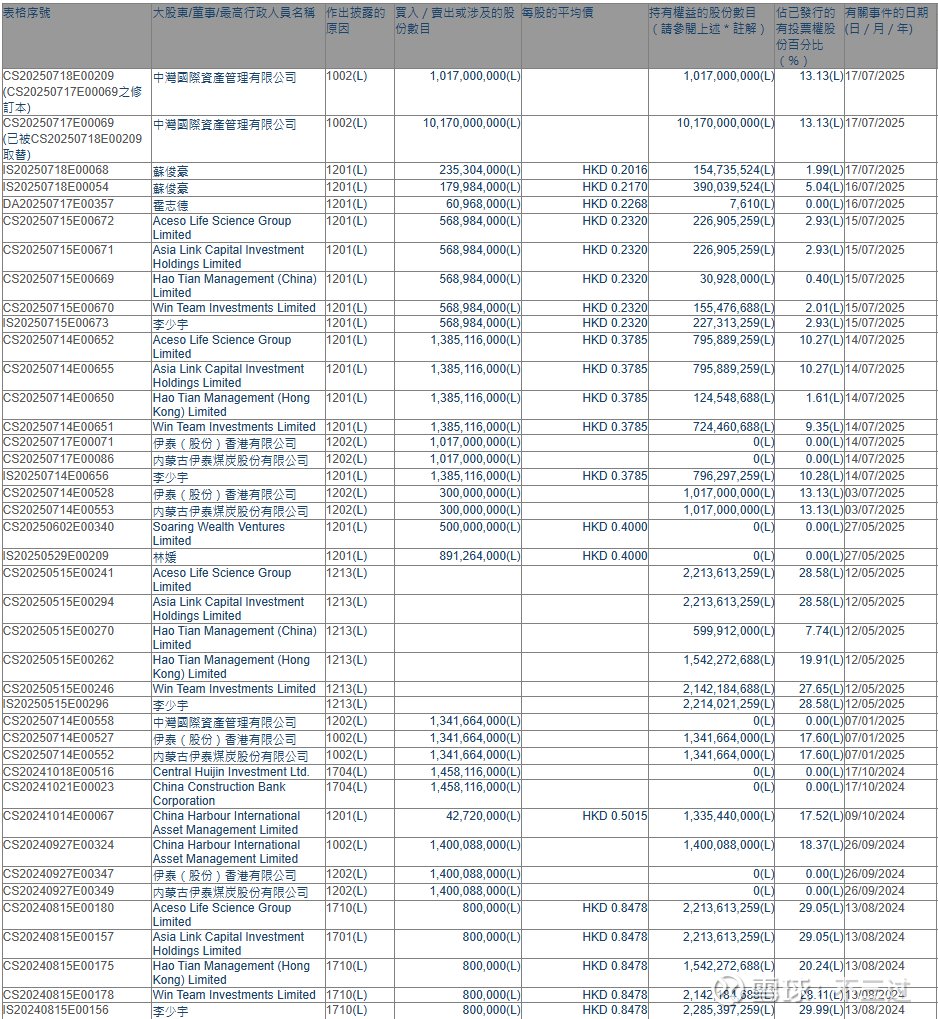The width and height of the screenshot is (938, 1019).
Task: Open form IS20240815E00156 link
Action: [x=56, y=1010]
